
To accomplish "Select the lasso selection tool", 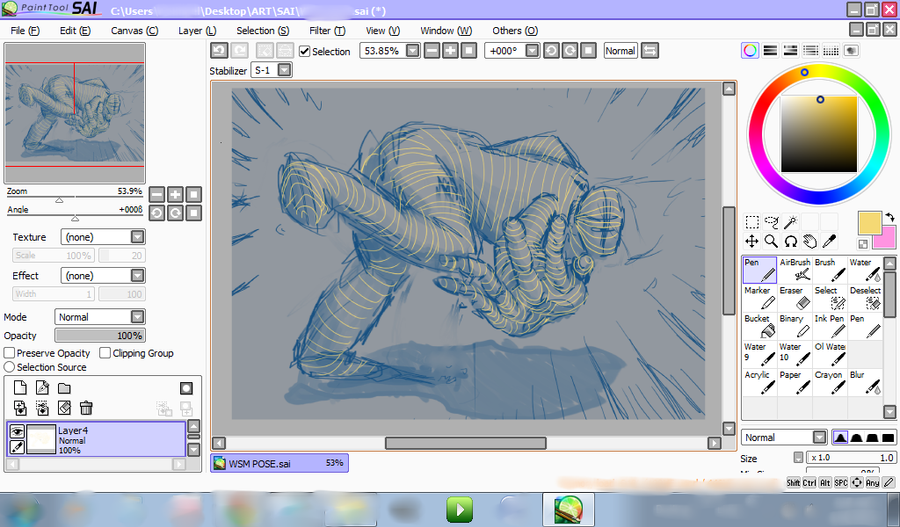I will 771,222.
